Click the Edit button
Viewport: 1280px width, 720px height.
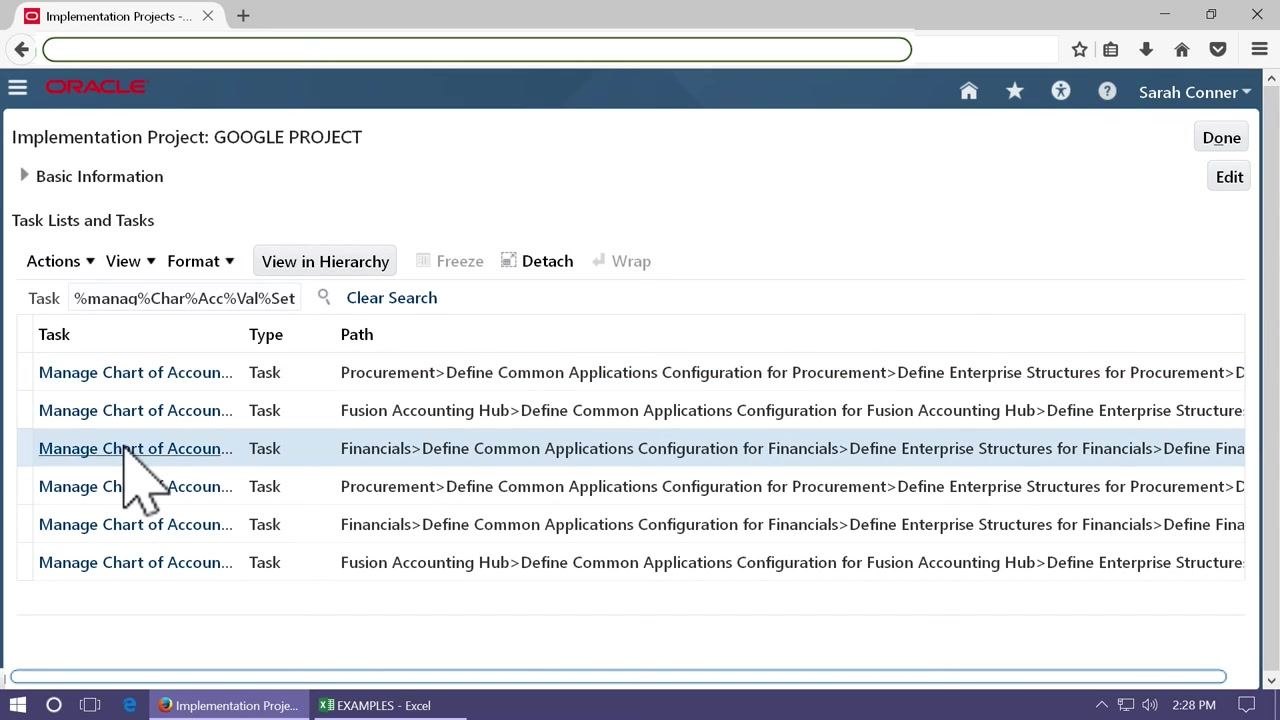1229,177
